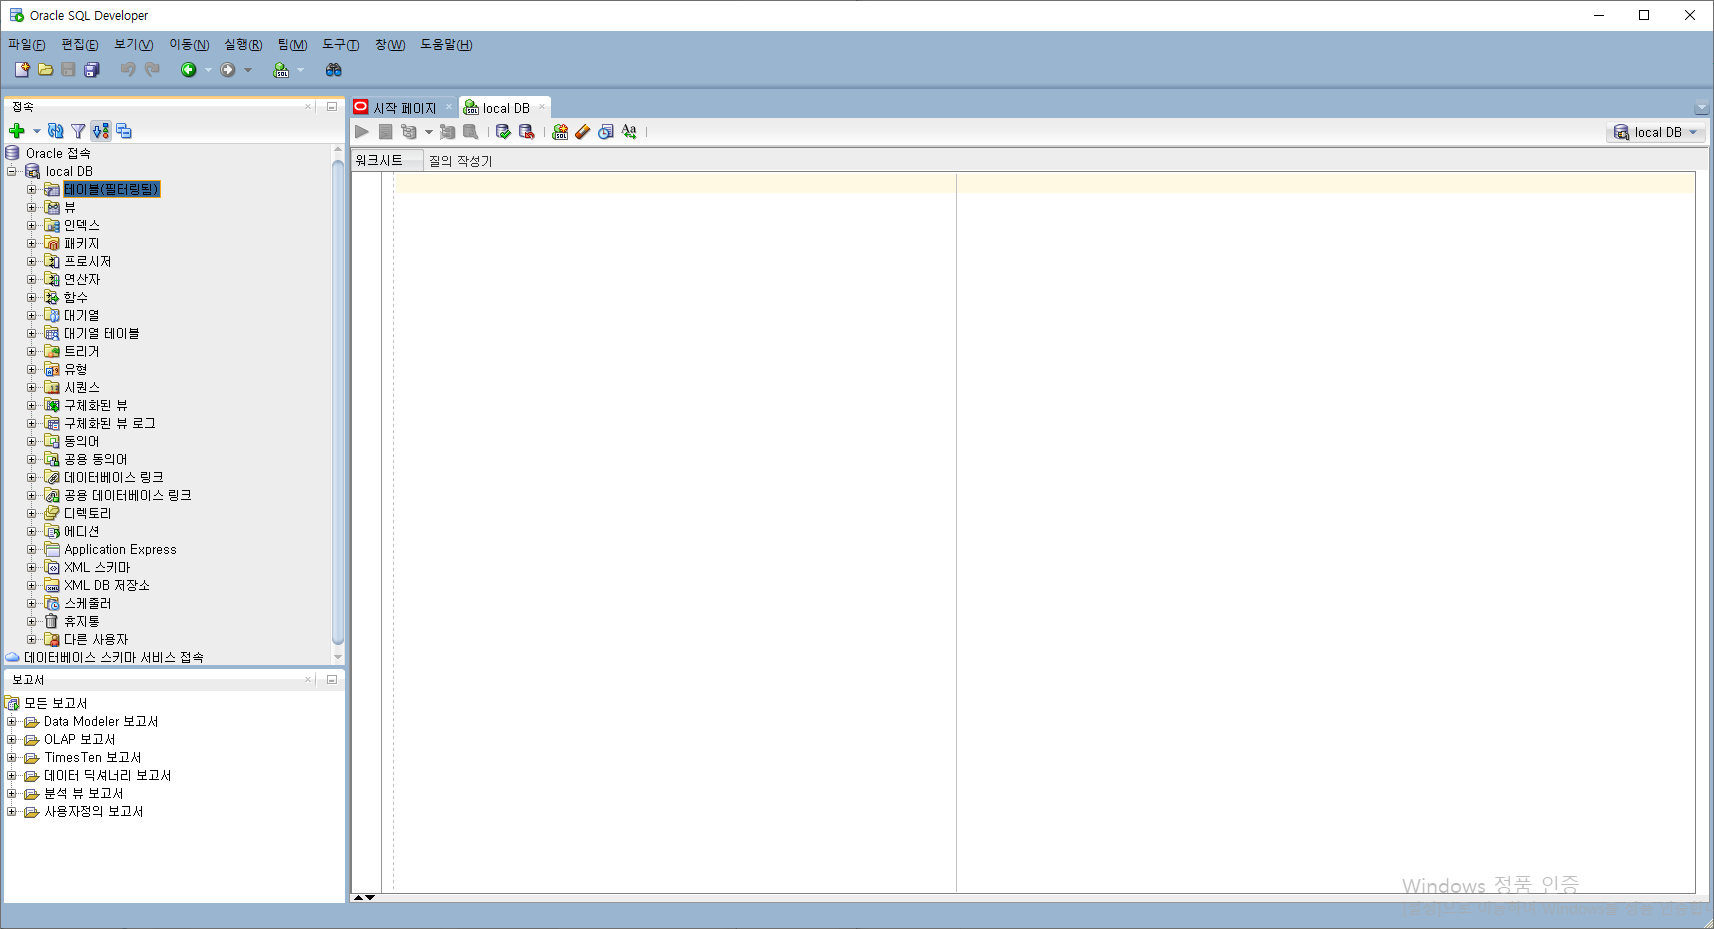Screen dimensions: 1714x929
Task: Click the Save All icon
Action: click(x=92, y=70)
